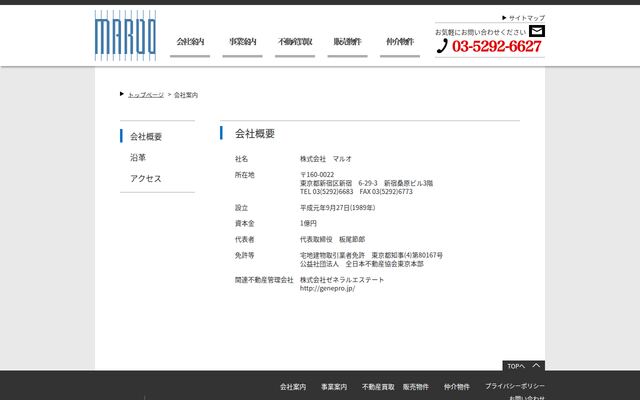This screenshot has width=640, height=400.
Task: Click the TOPへ button
Action: click(524, 366)
